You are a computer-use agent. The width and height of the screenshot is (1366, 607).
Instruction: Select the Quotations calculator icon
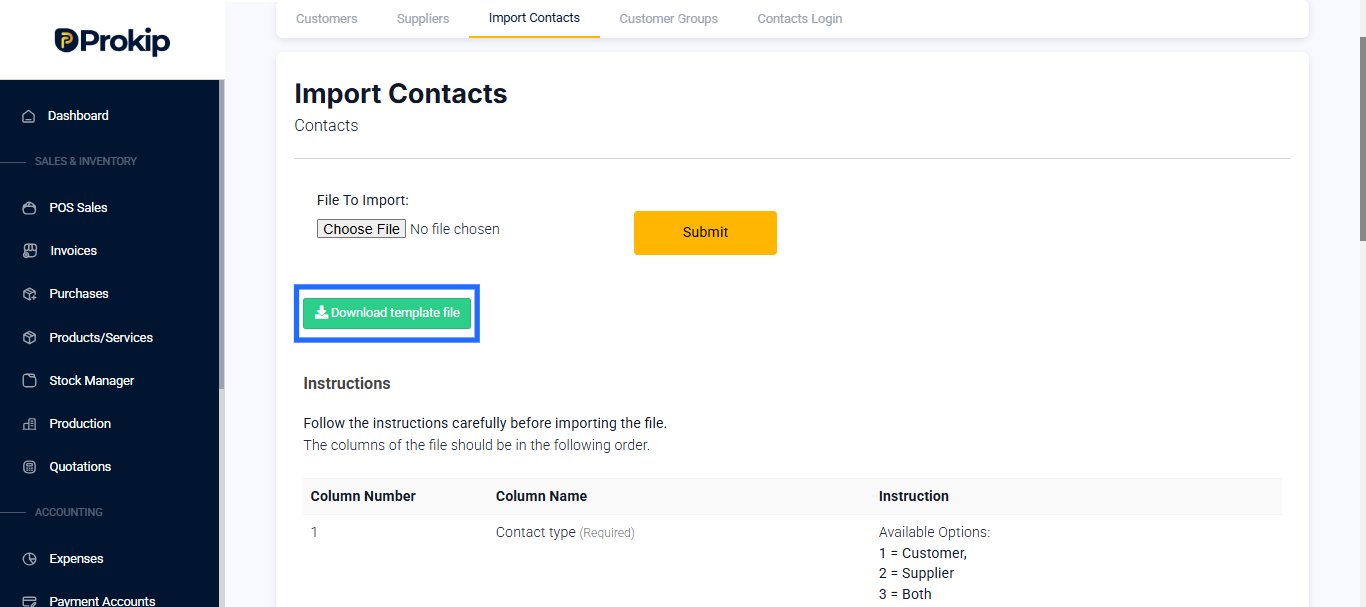[29, 467]
